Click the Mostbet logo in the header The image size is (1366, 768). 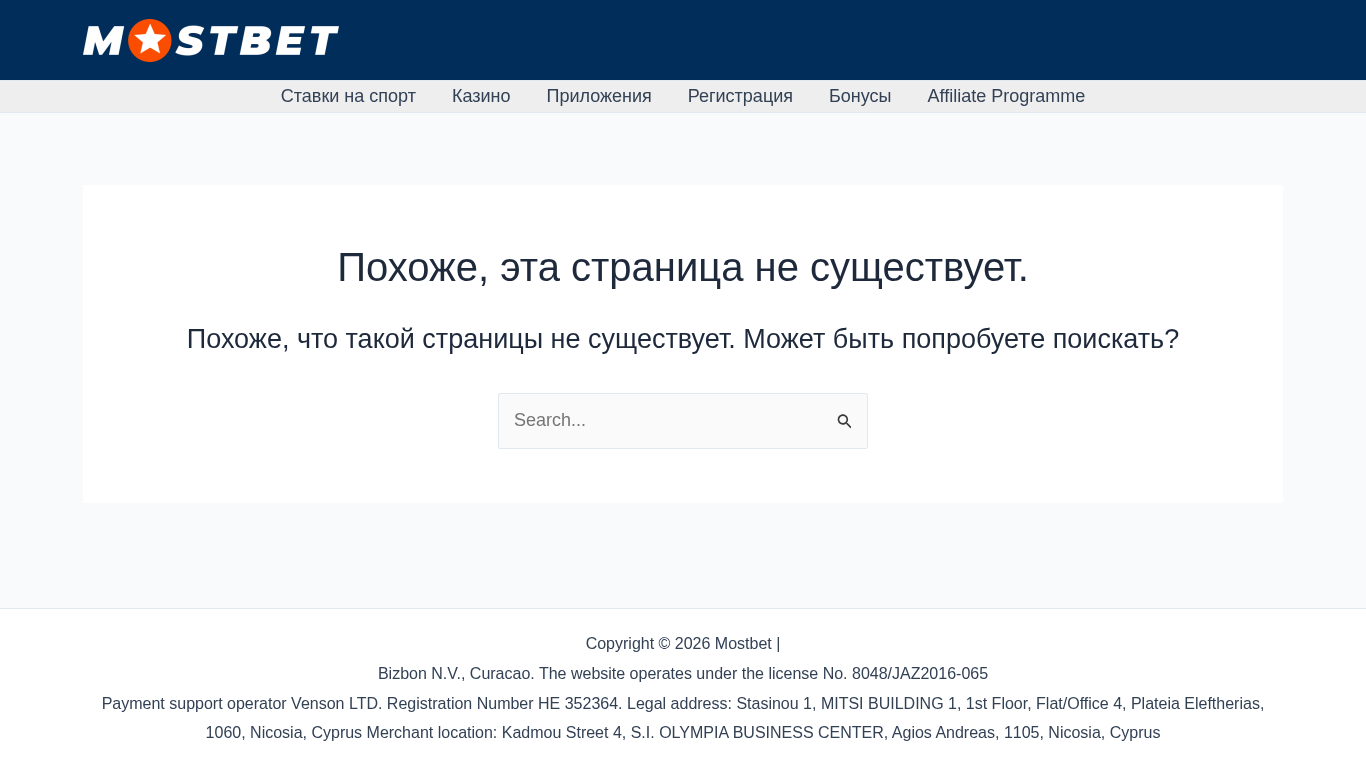point(210,40)
